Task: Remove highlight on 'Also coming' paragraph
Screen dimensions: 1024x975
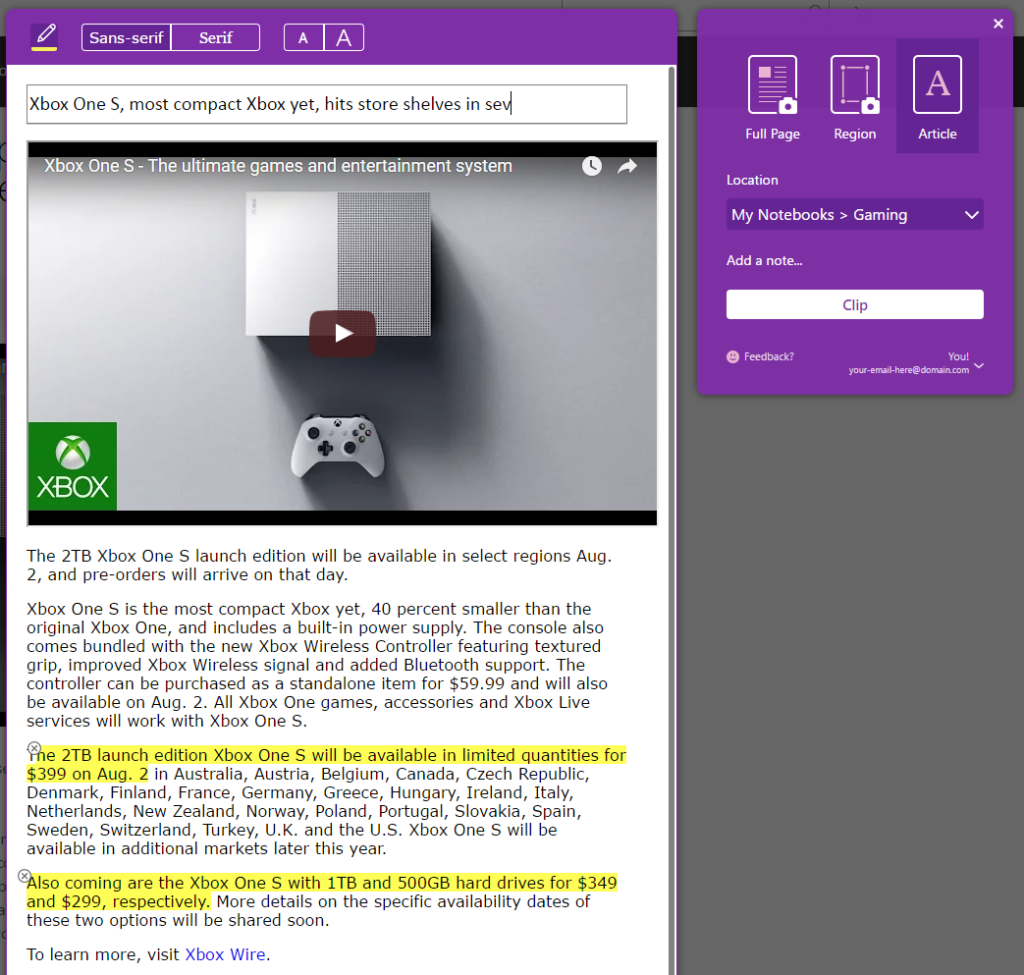Action: (24, 876)
